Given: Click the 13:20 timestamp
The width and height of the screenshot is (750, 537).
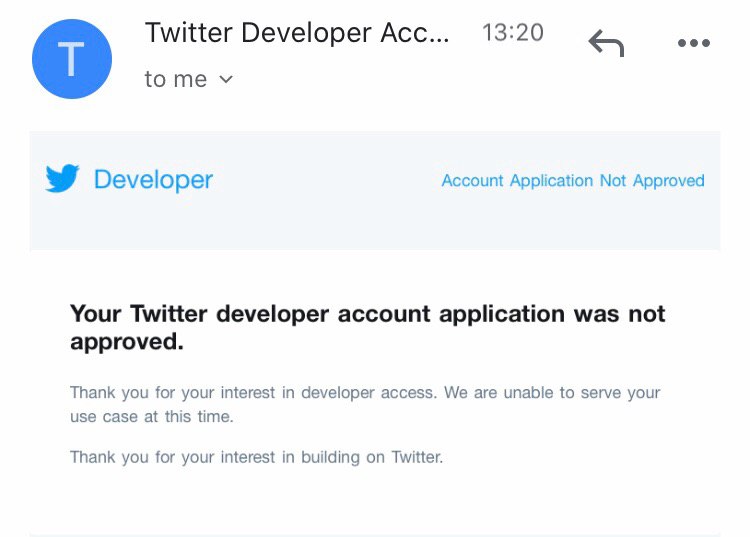Looking at the screenshot, I should tap(512, 33).
